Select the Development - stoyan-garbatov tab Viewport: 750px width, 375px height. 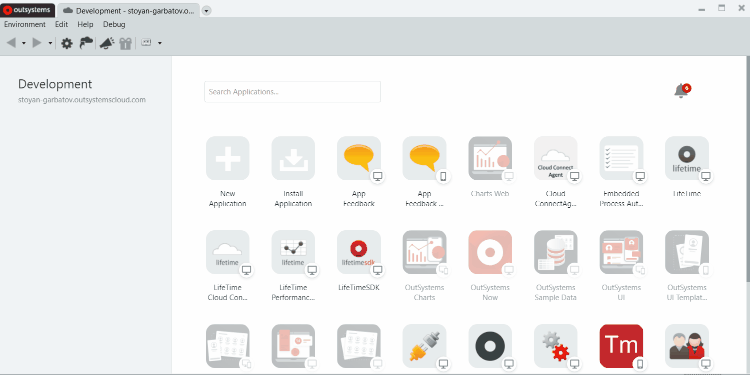pyautogui.click(x=129, y=11)
